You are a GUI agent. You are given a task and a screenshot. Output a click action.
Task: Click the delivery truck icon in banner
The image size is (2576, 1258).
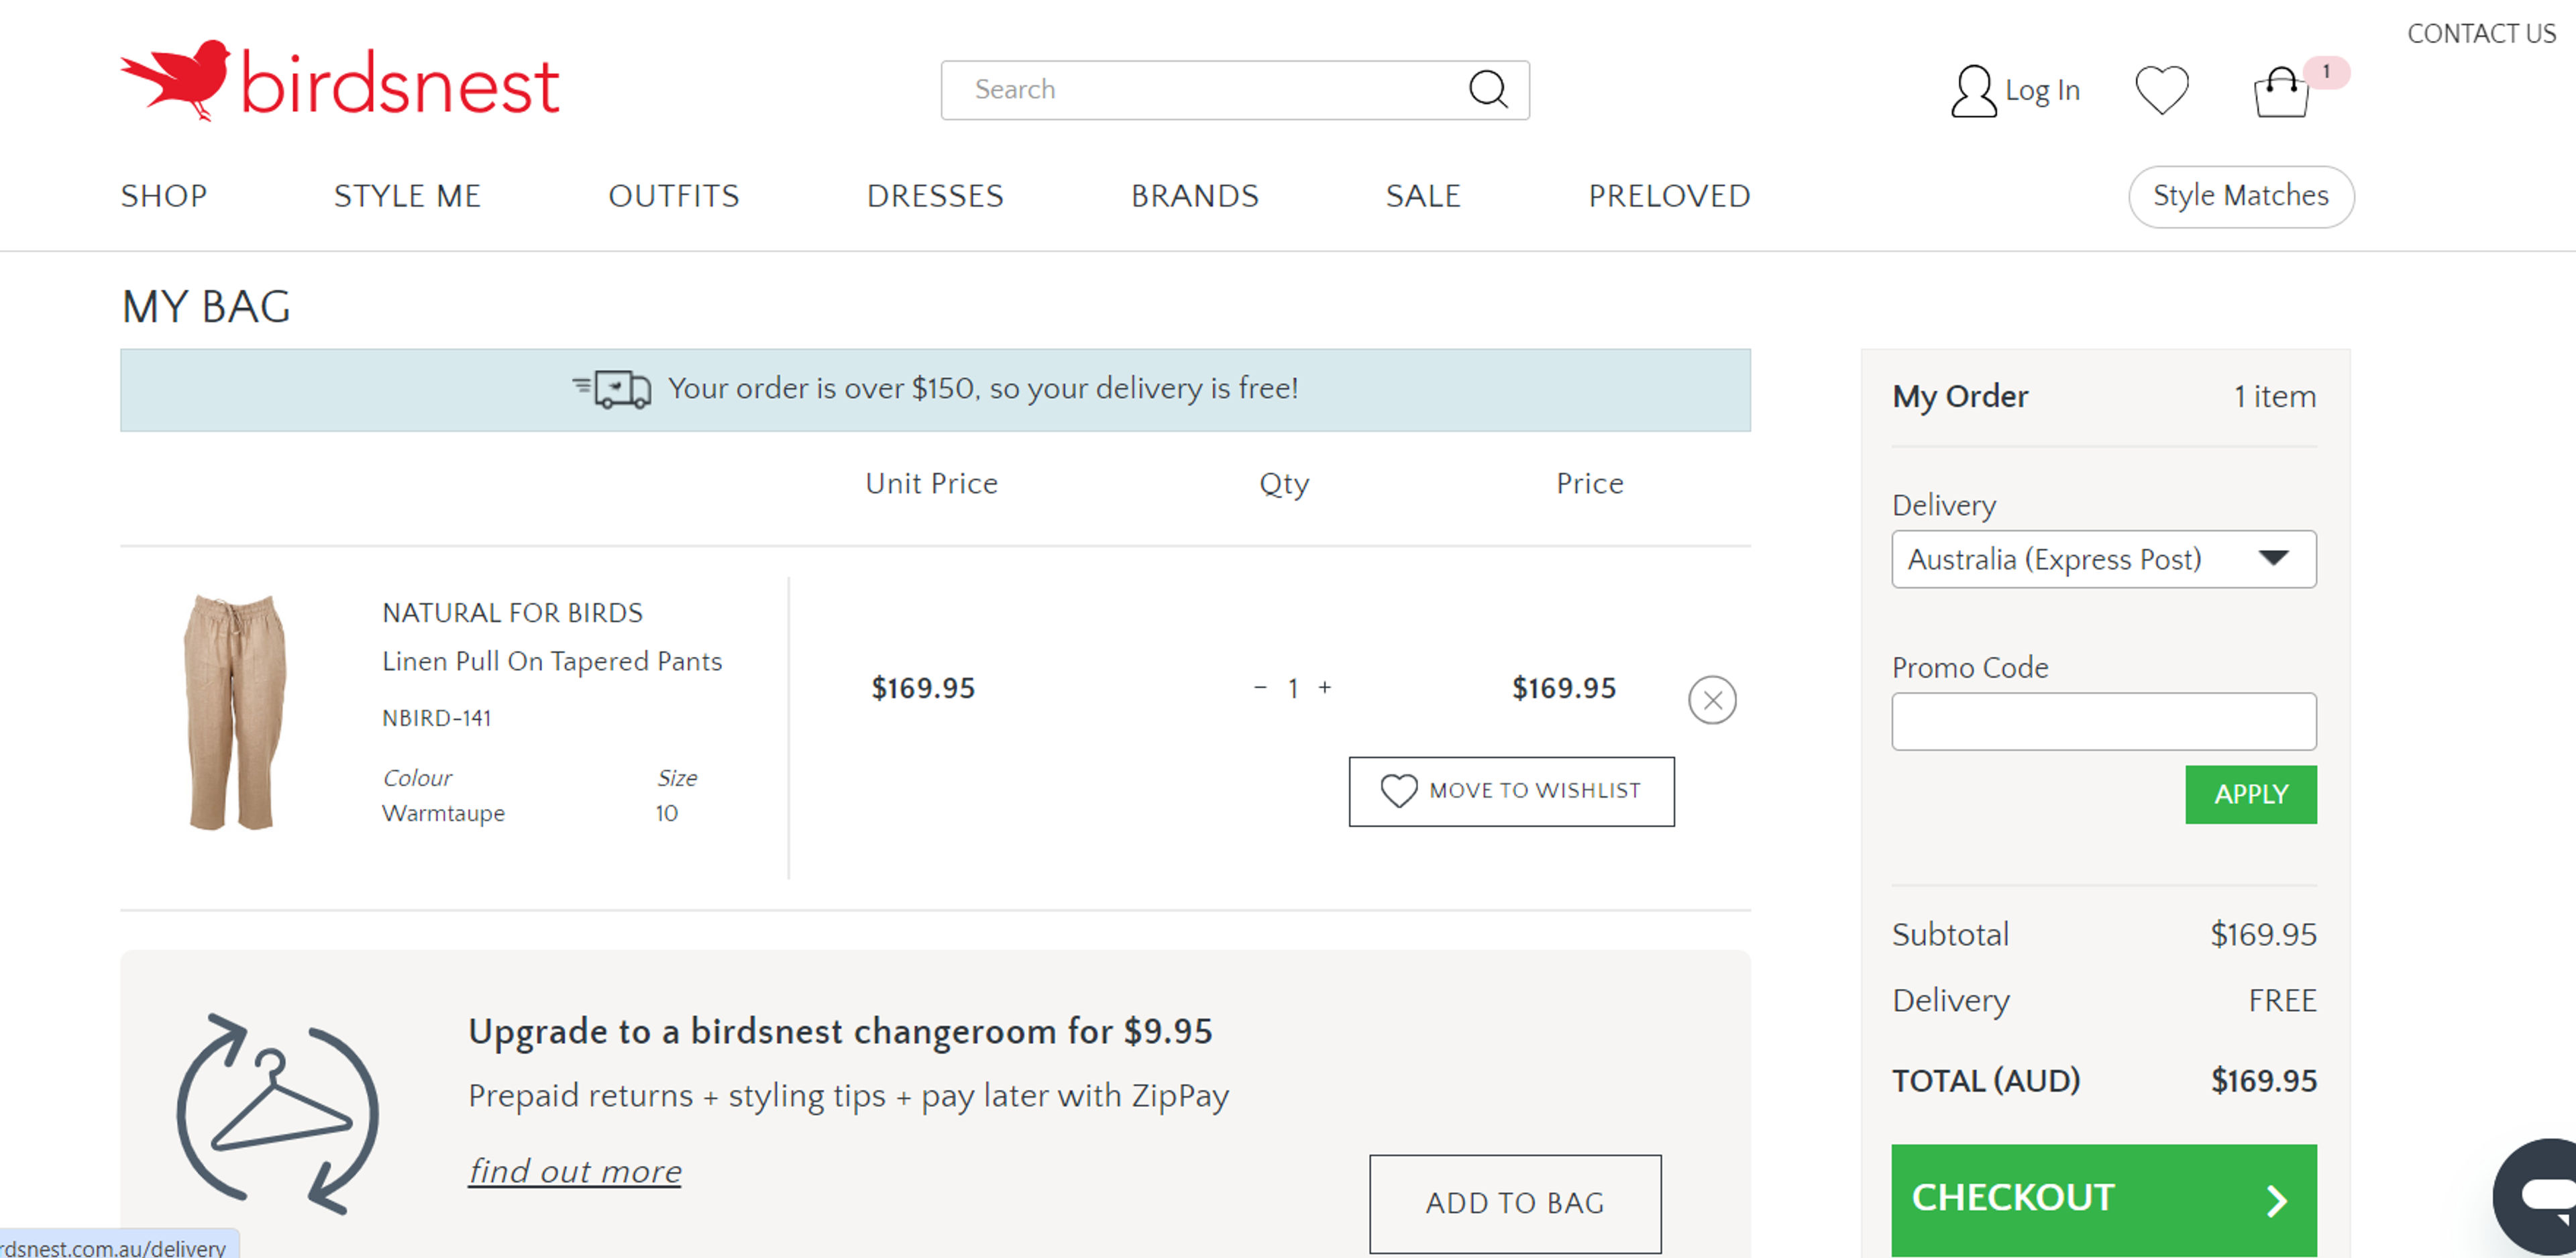coord(612,388)
